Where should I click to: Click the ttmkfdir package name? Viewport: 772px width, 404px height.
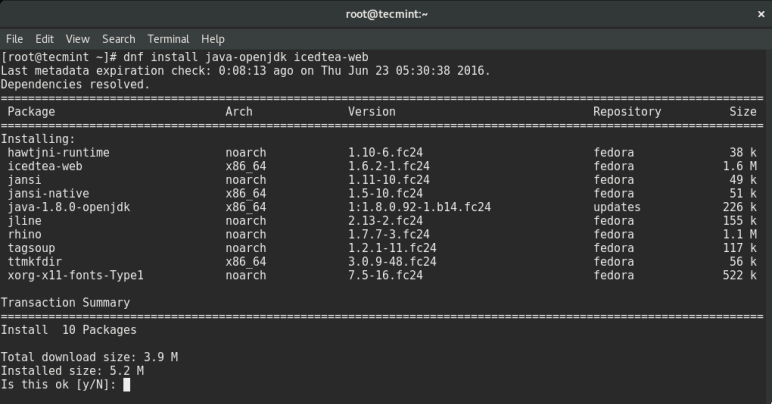coord(34,262)
